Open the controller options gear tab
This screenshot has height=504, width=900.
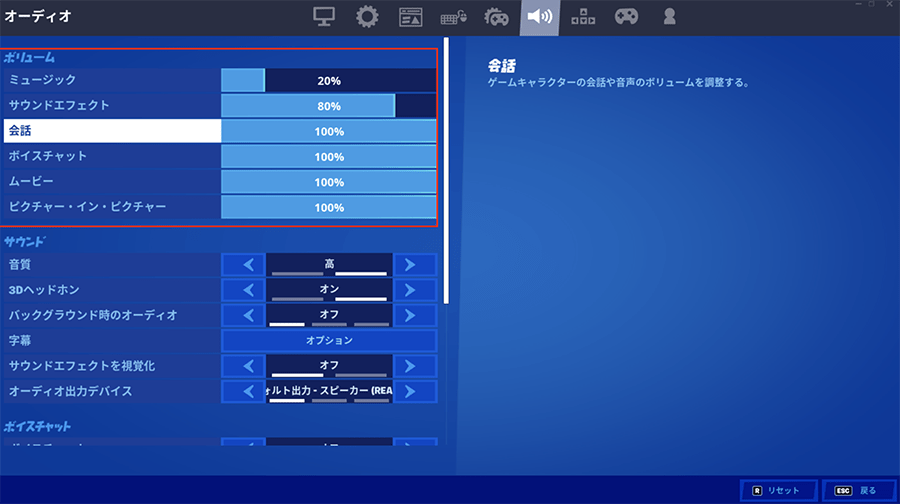pyautogui.click(x=496, y=17)
